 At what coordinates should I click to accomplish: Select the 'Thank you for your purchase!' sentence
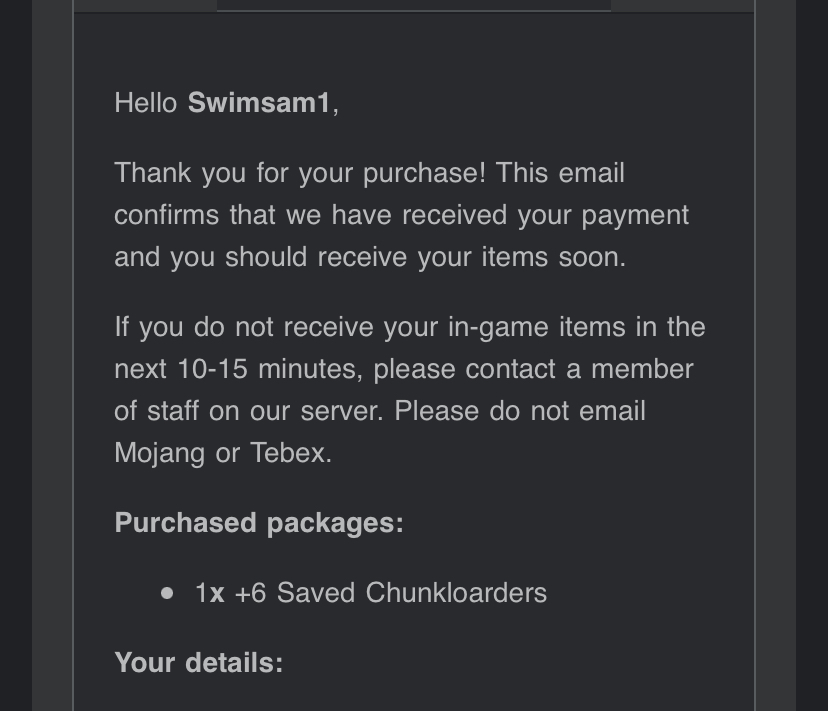point(300,173)
